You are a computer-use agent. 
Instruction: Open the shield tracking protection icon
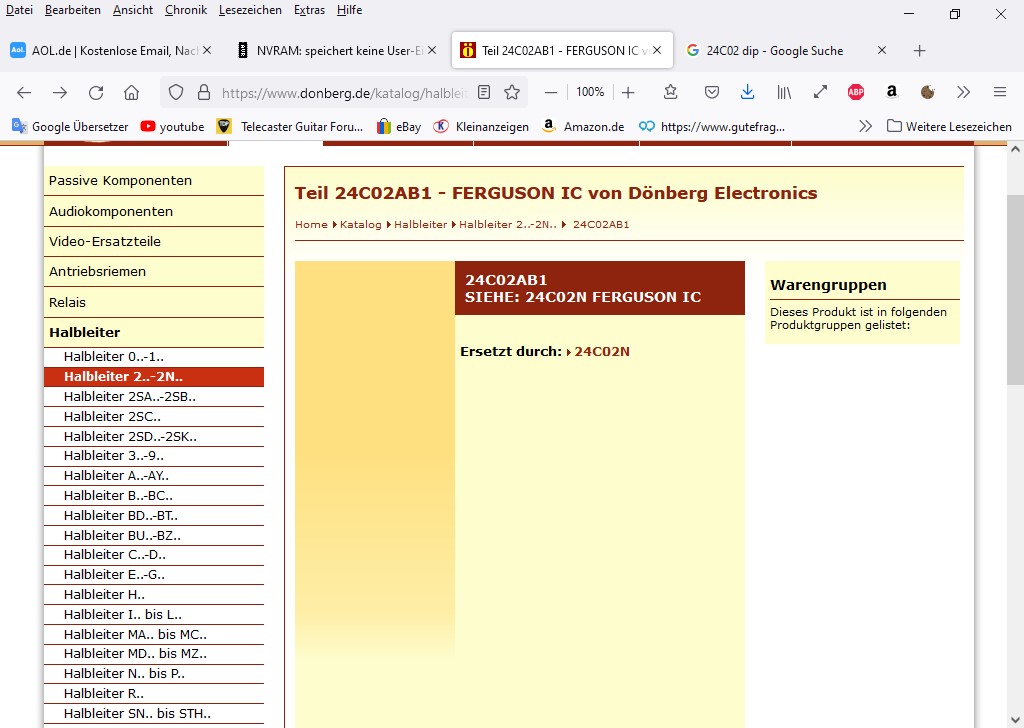click(176, 92)
